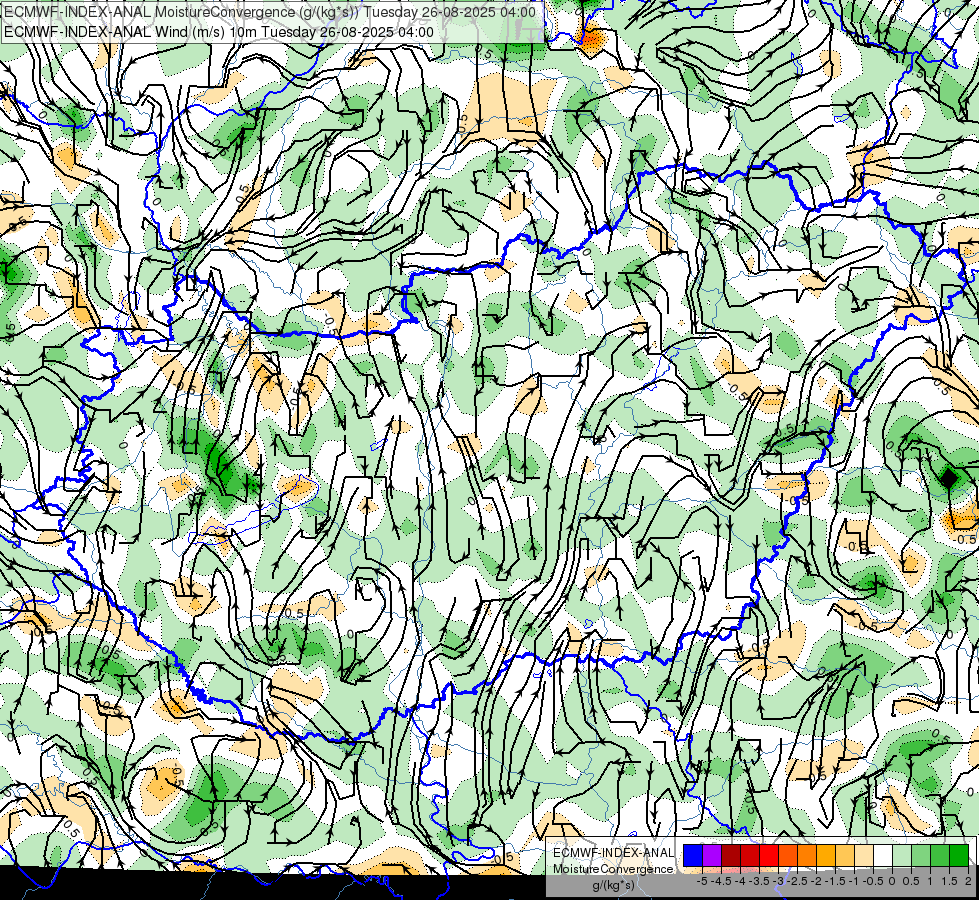The width and height of the screenshot is (979, 900).
Task: Click the black diamond marker on the map
Action: coord(948,478)
